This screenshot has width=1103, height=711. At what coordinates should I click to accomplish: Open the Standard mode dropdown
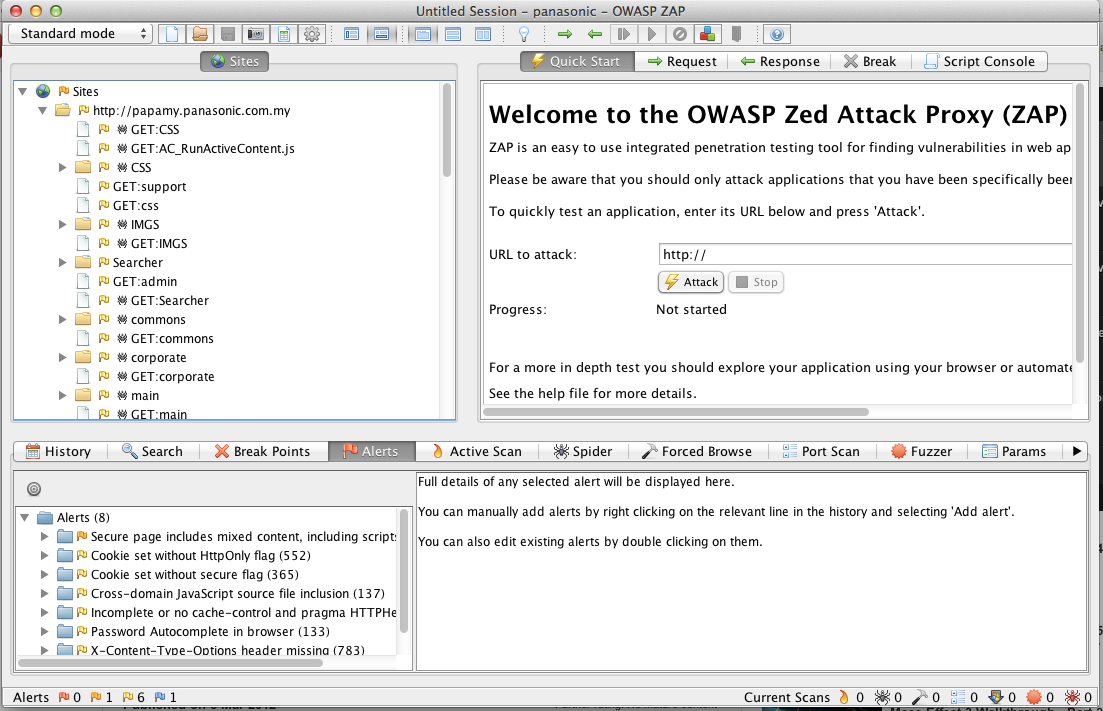80,34
